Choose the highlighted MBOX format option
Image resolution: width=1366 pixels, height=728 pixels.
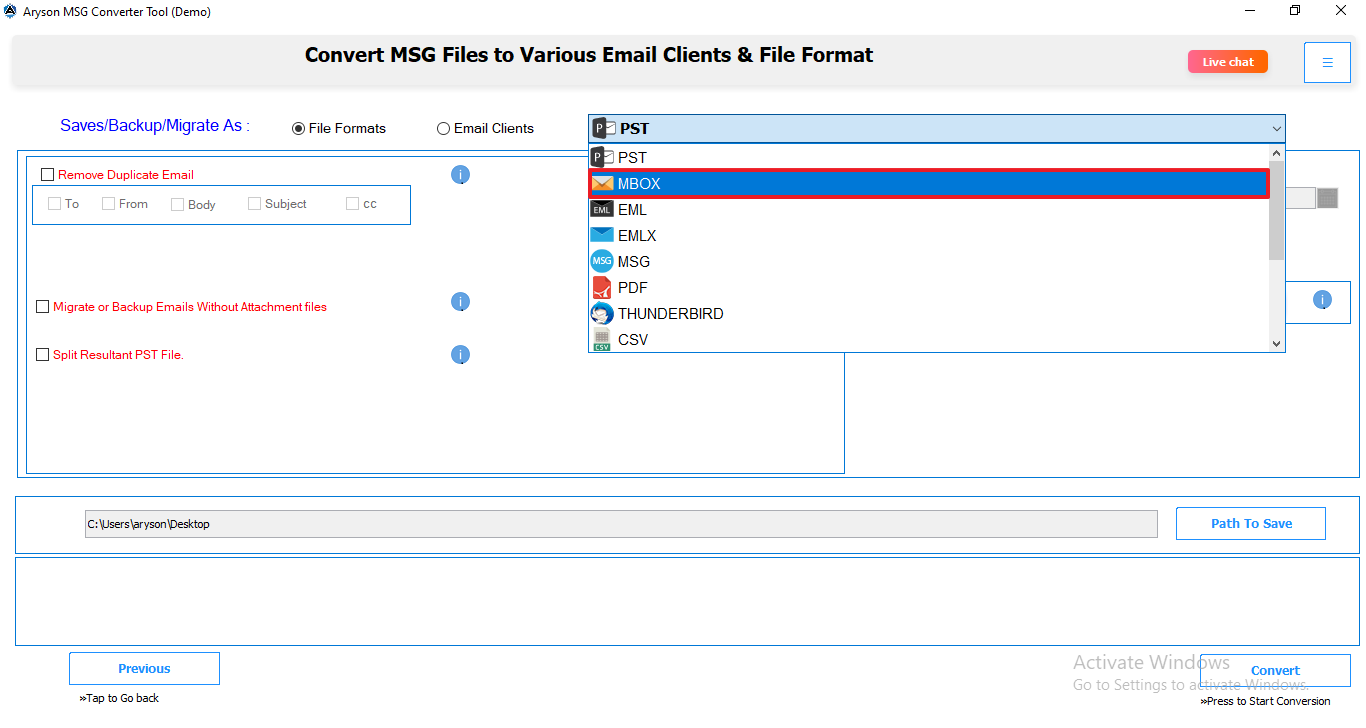pos(928,183)
